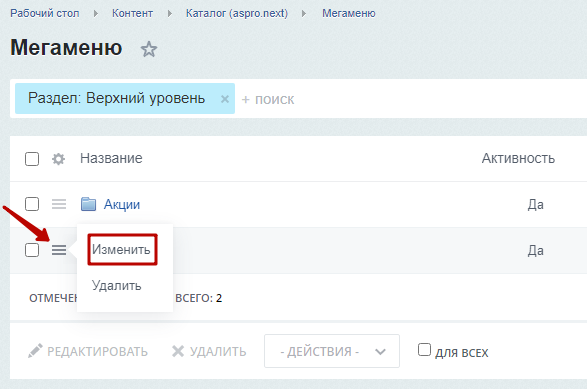Screen dimensions: 587x389
Task: Click Да value in Акции row
Action: pyautogui.click(x=536, y=204)
